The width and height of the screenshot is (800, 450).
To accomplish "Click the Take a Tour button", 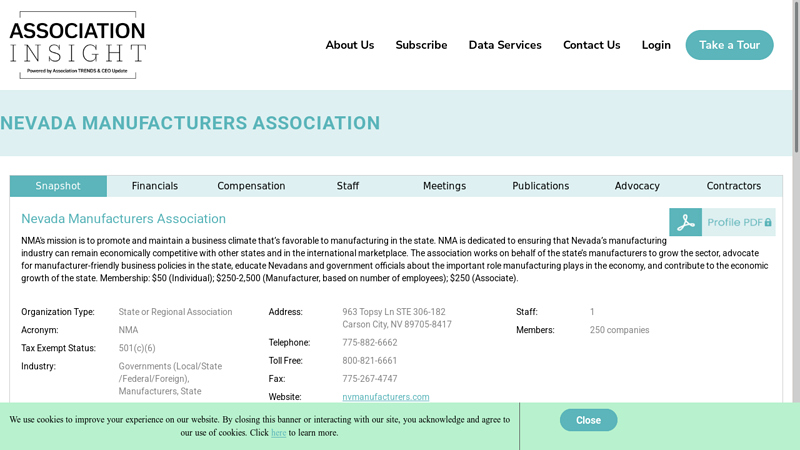I will click(x=729, y=45).
